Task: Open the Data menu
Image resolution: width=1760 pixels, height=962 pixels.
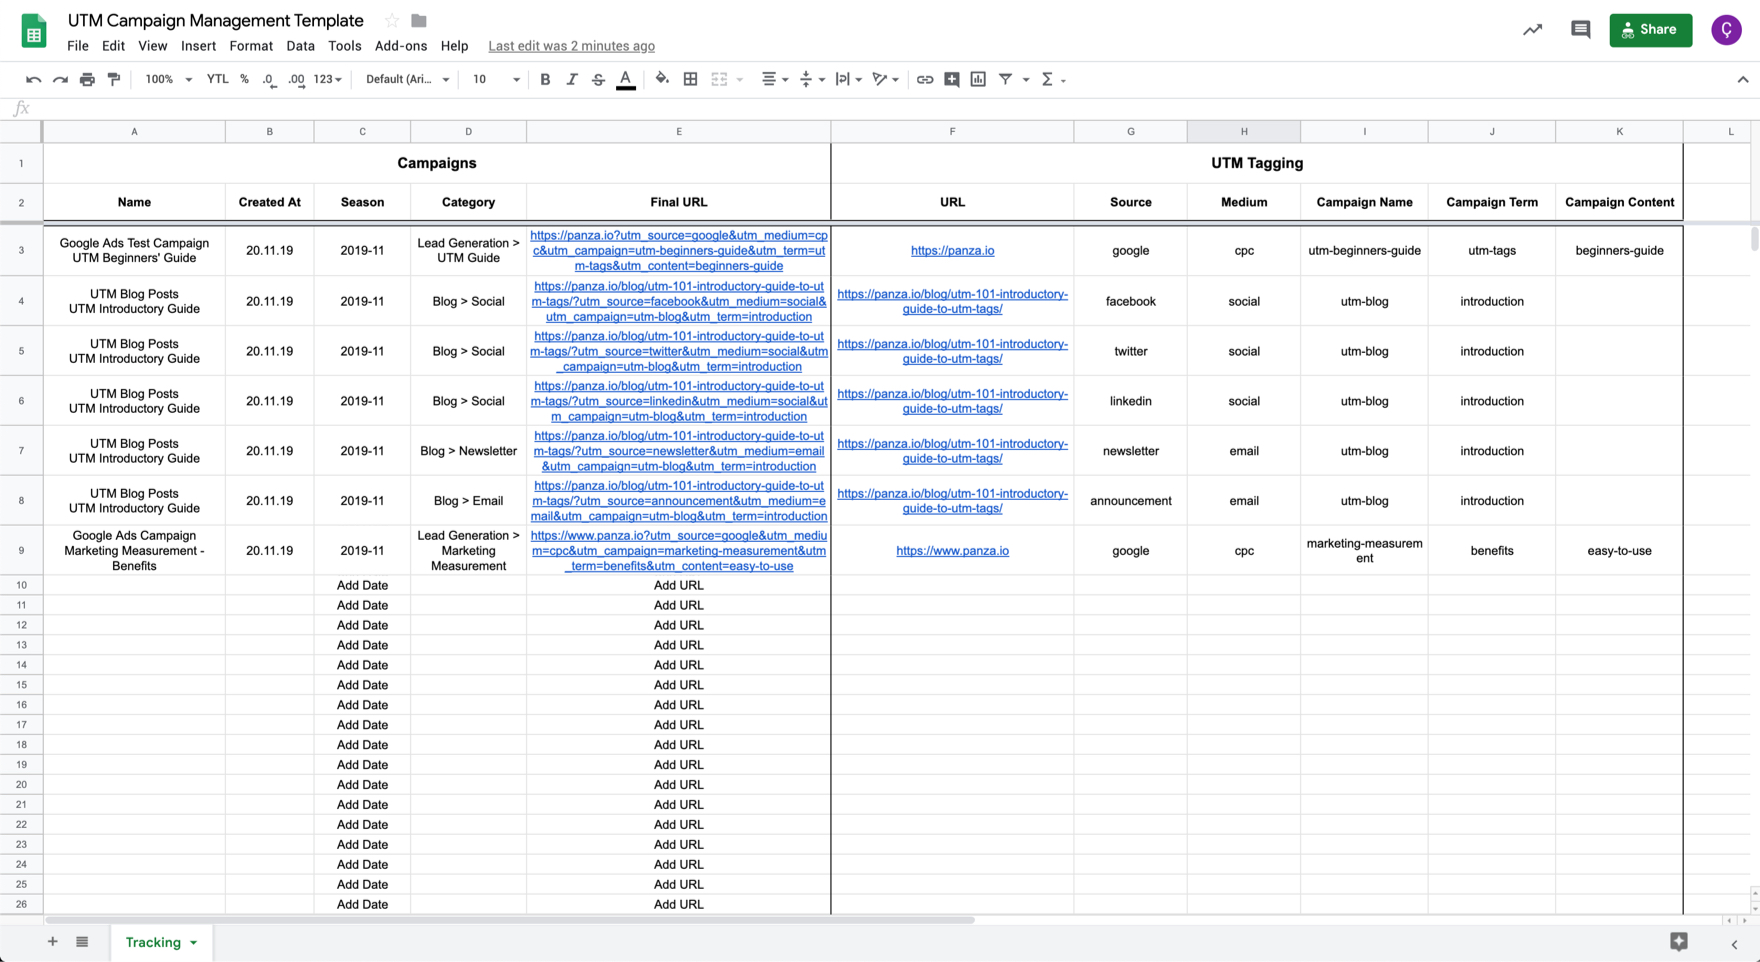Action: (300, 46)
